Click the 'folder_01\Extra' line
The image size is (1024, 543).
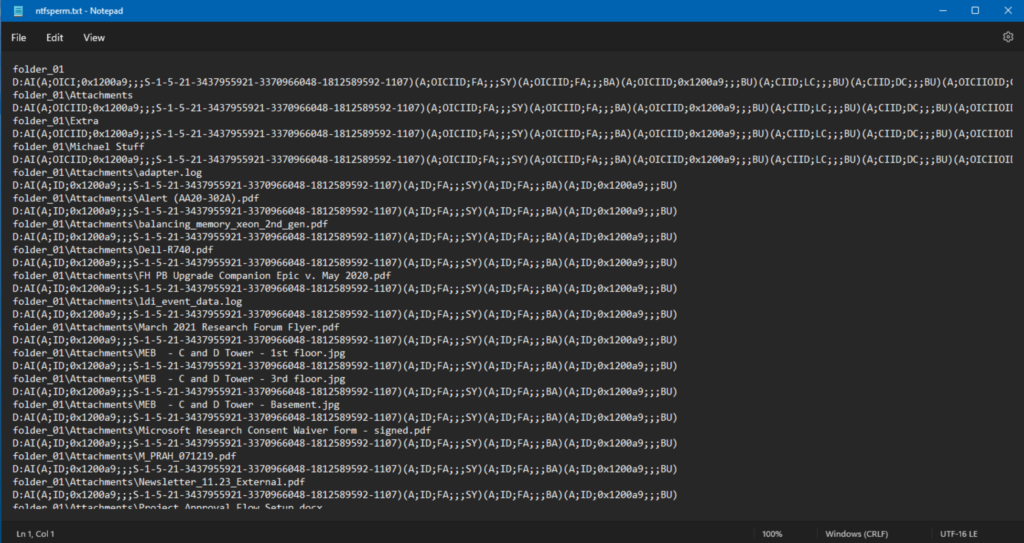pyautogui.click(x=56, y=121)
